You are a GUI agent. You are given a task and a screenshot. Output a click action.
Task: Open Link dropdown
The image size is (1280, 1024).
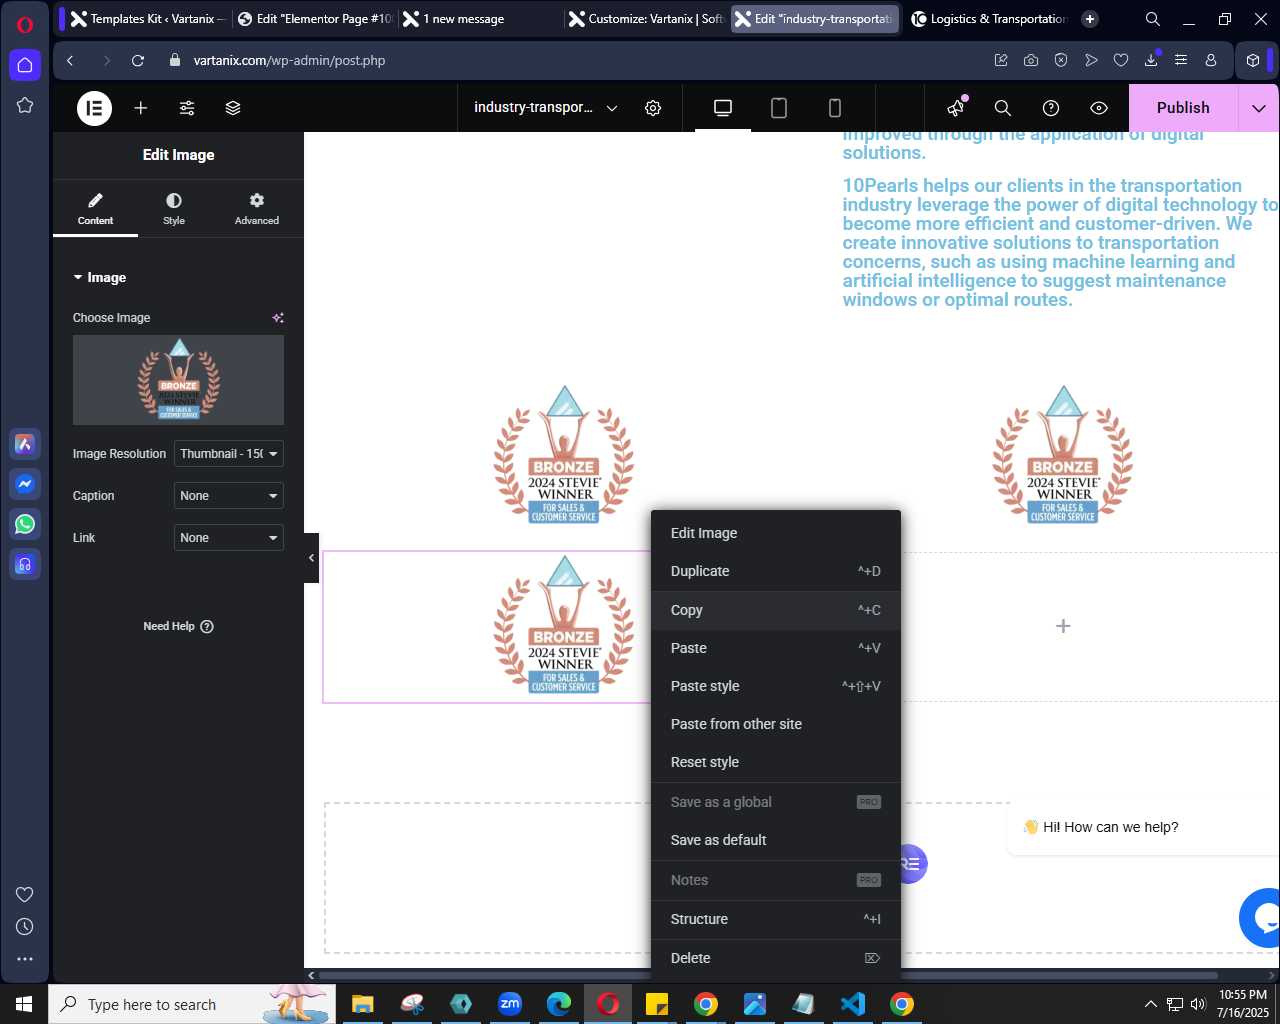(229, 538)
